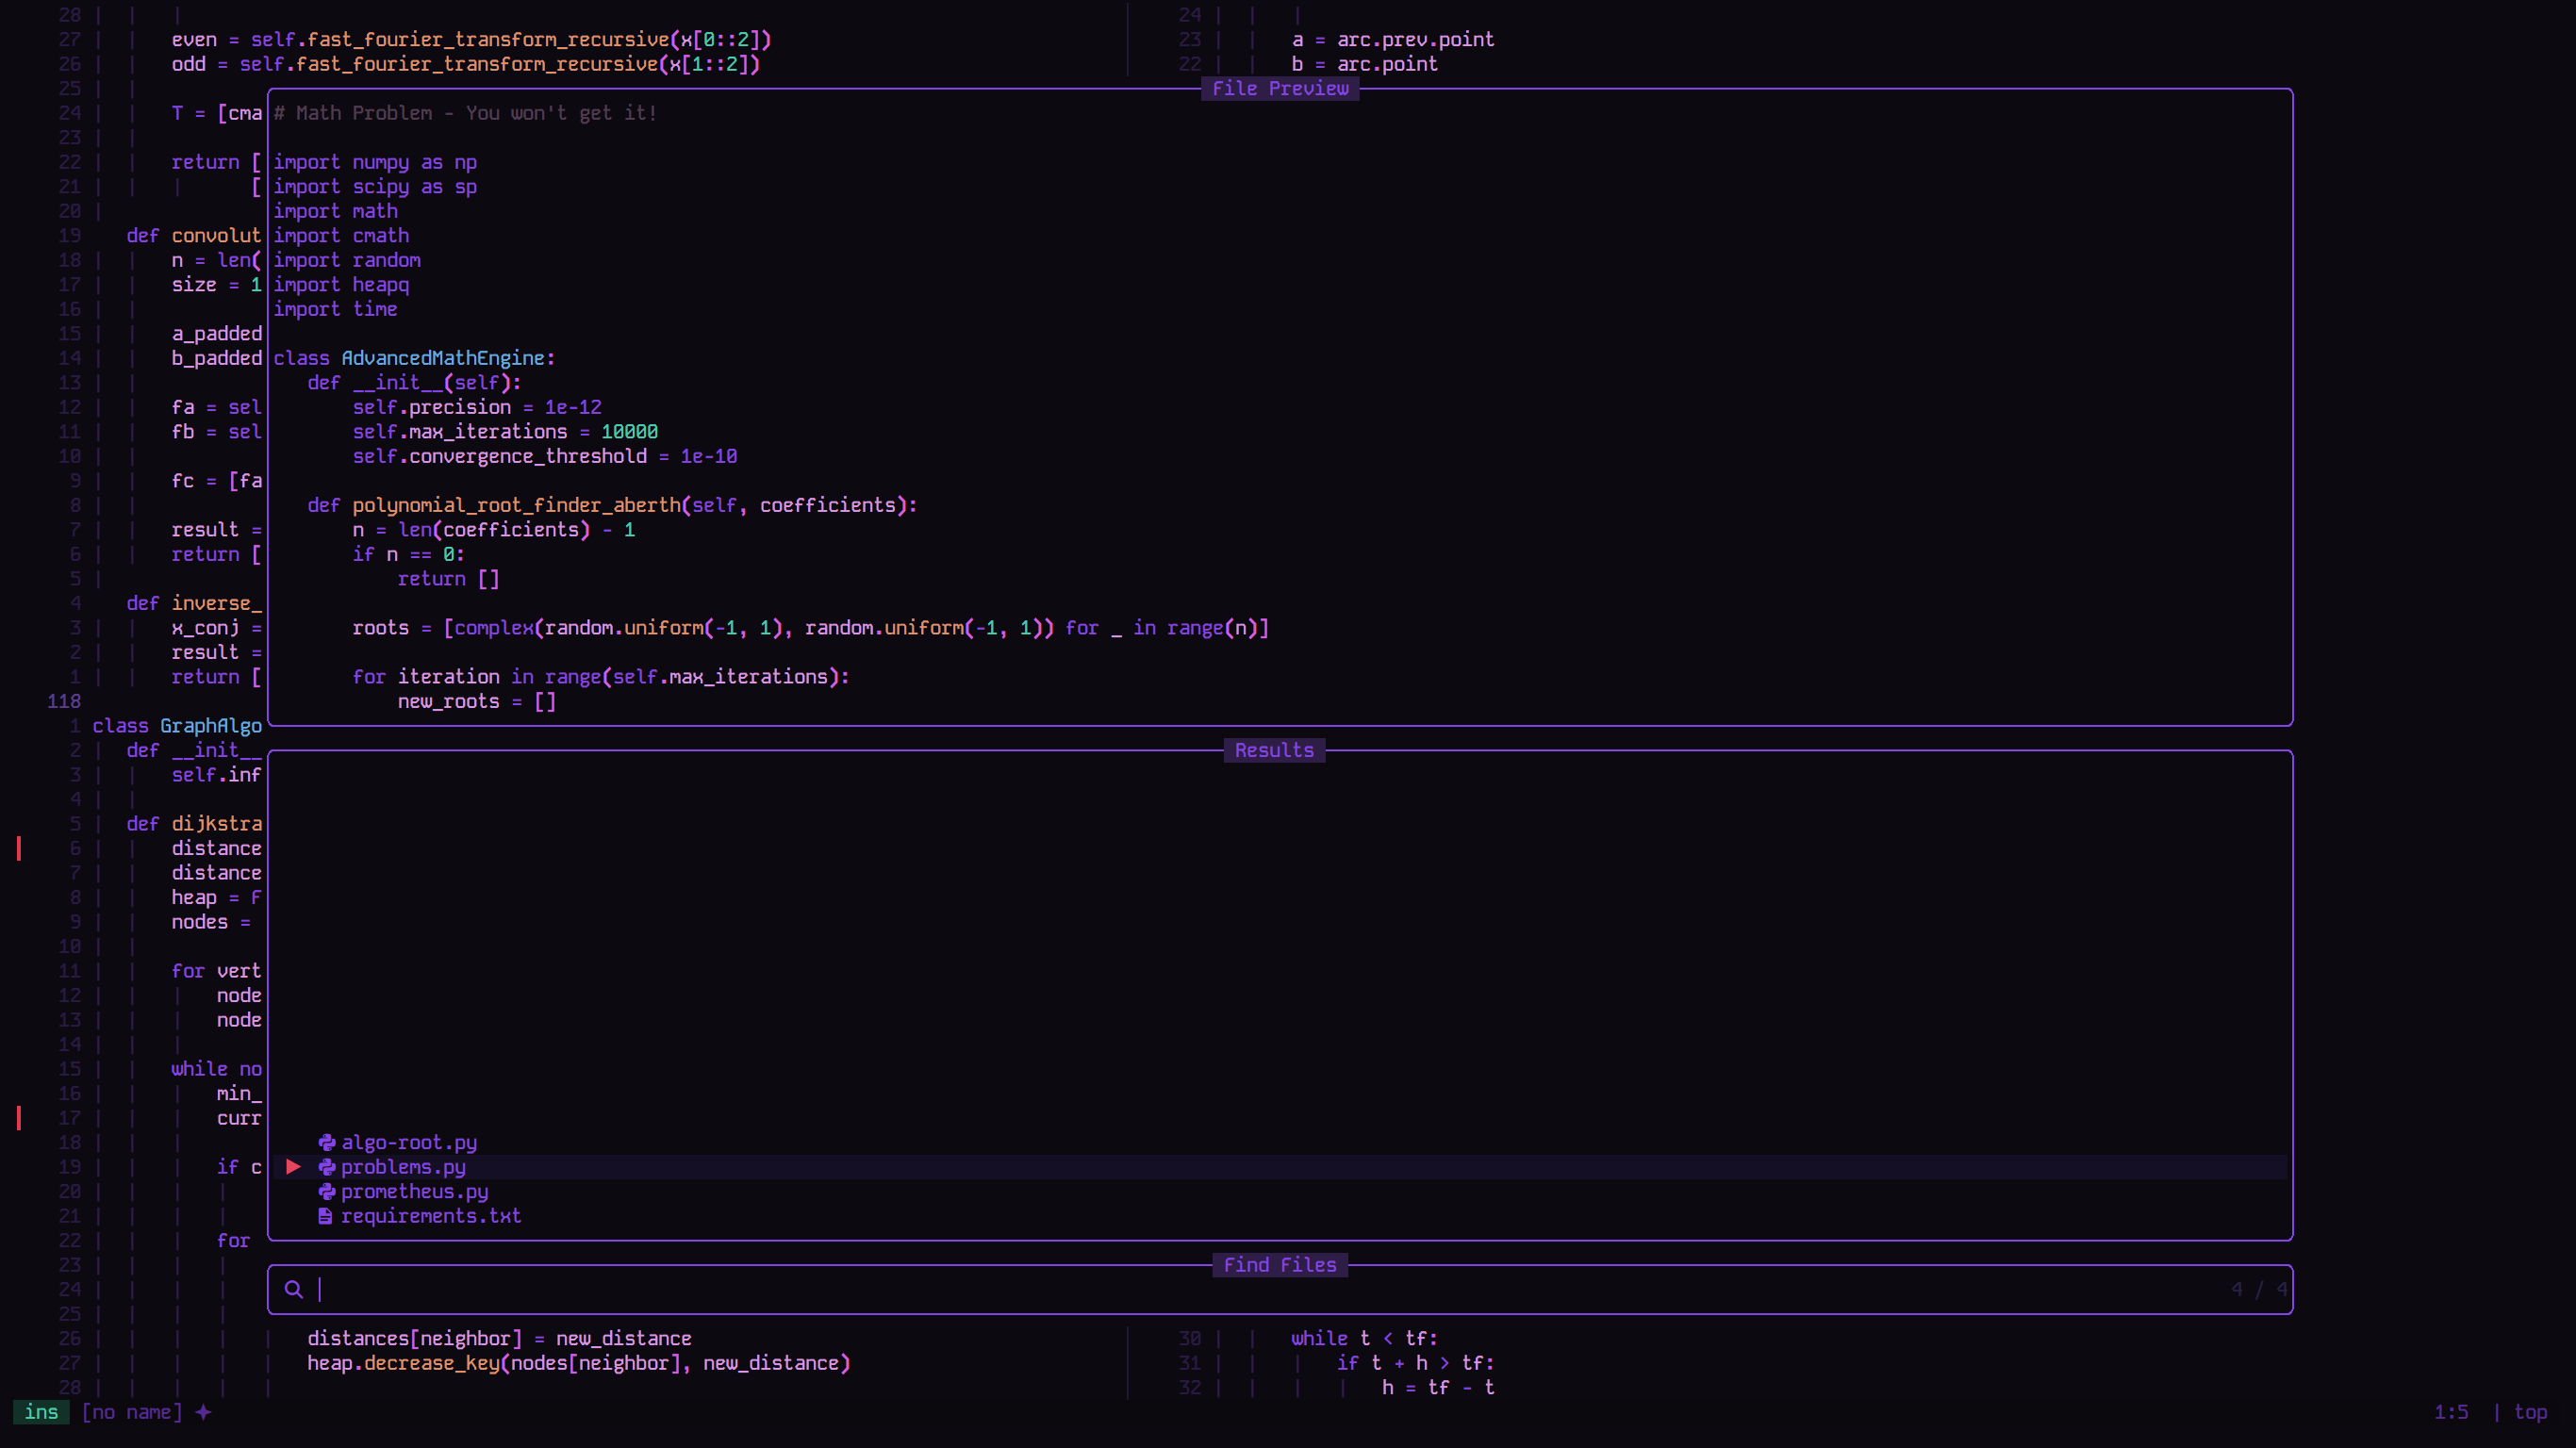Click the 4 / 4 match counter
Viewport: 2576px width, 1448px height.
click(2259, 1289)
